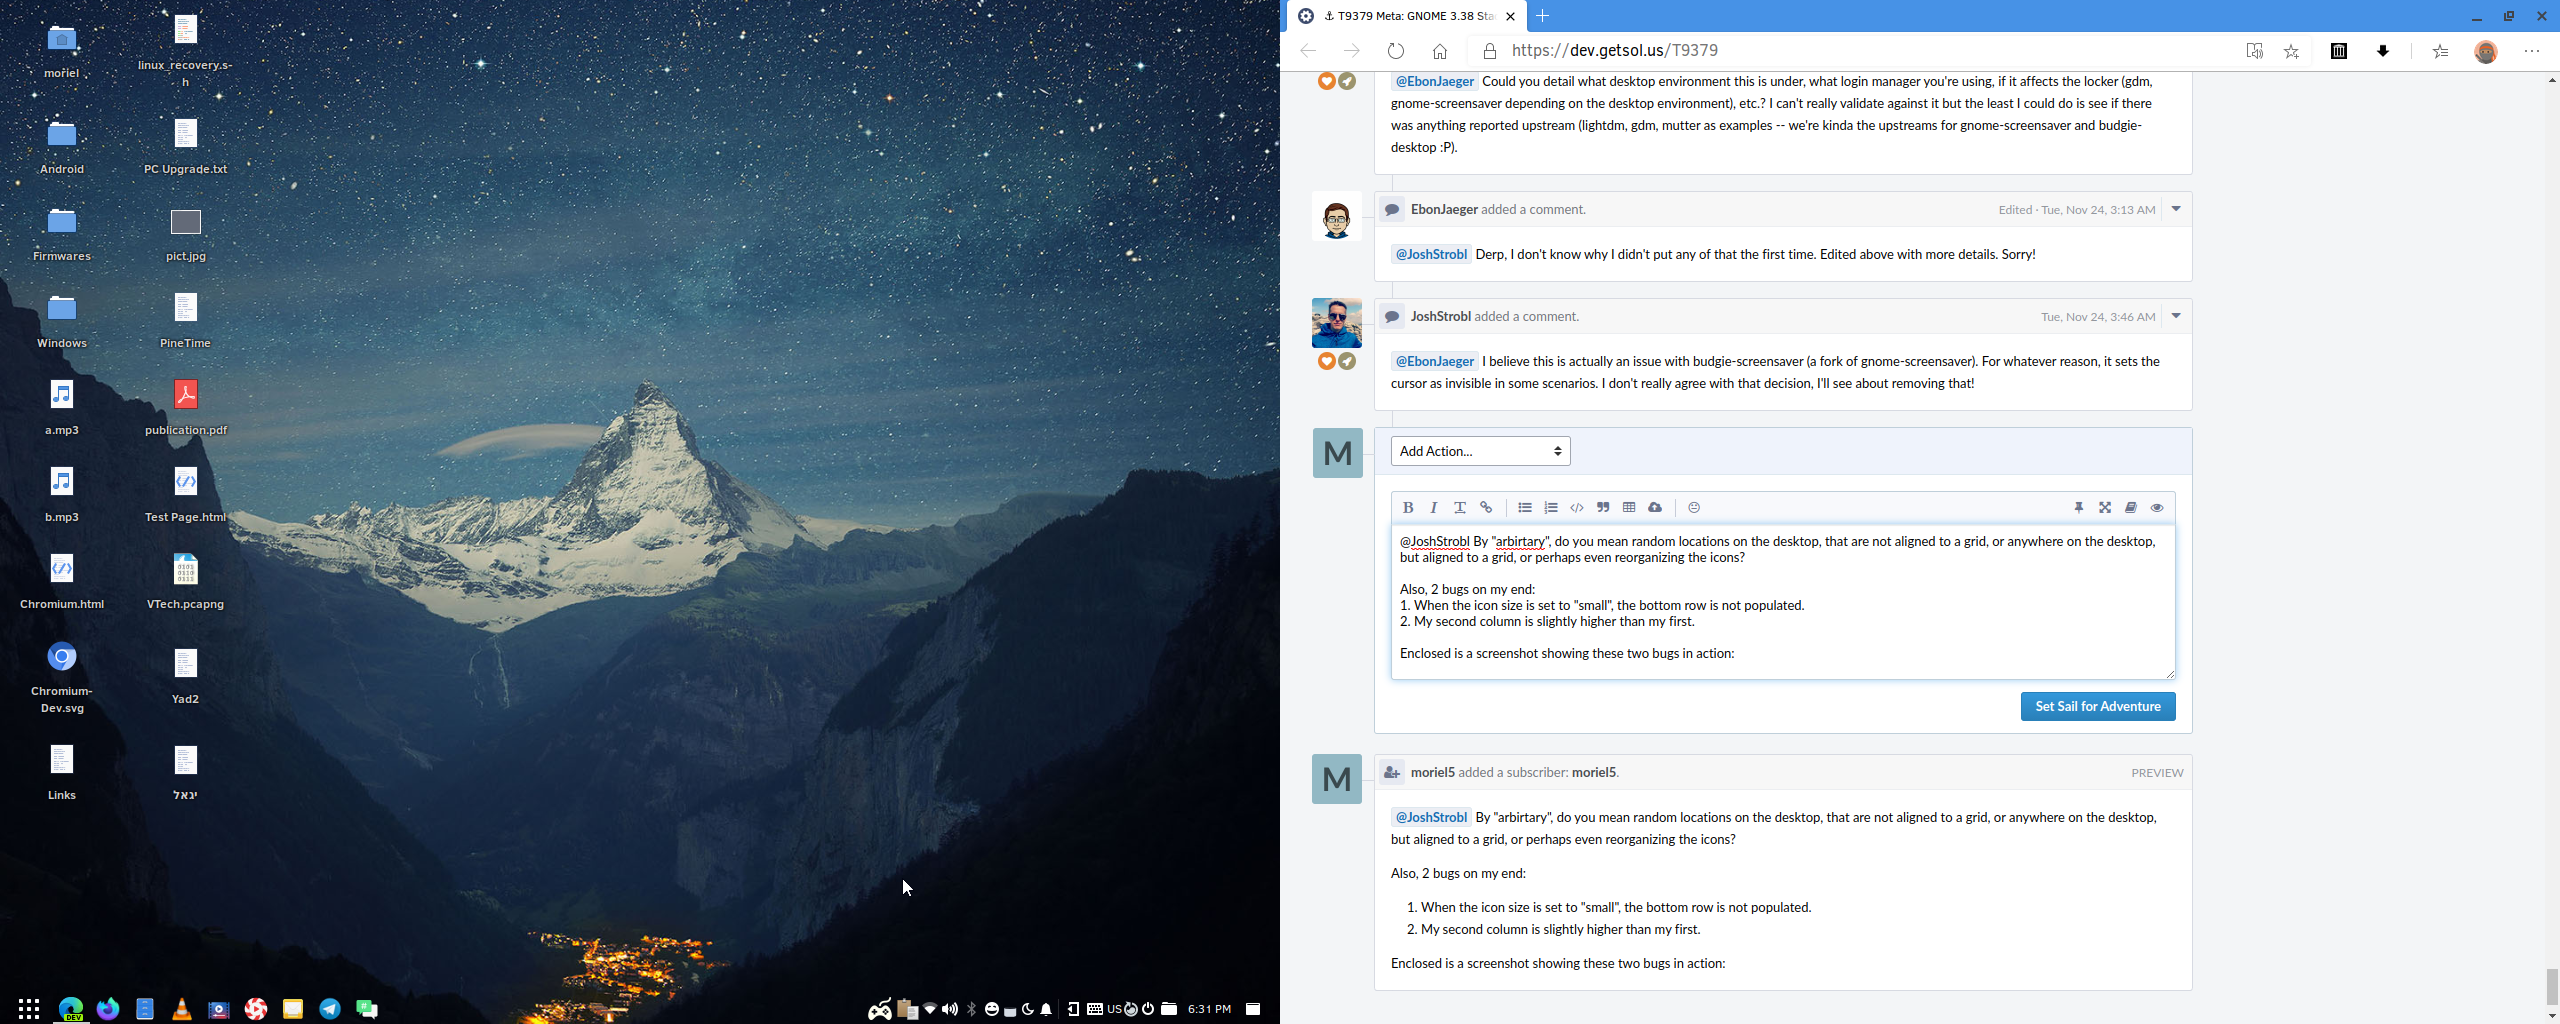Open Telegram from the bottom panel
This screenshot has width=2560, height=1024.
tap(330, 1009)
